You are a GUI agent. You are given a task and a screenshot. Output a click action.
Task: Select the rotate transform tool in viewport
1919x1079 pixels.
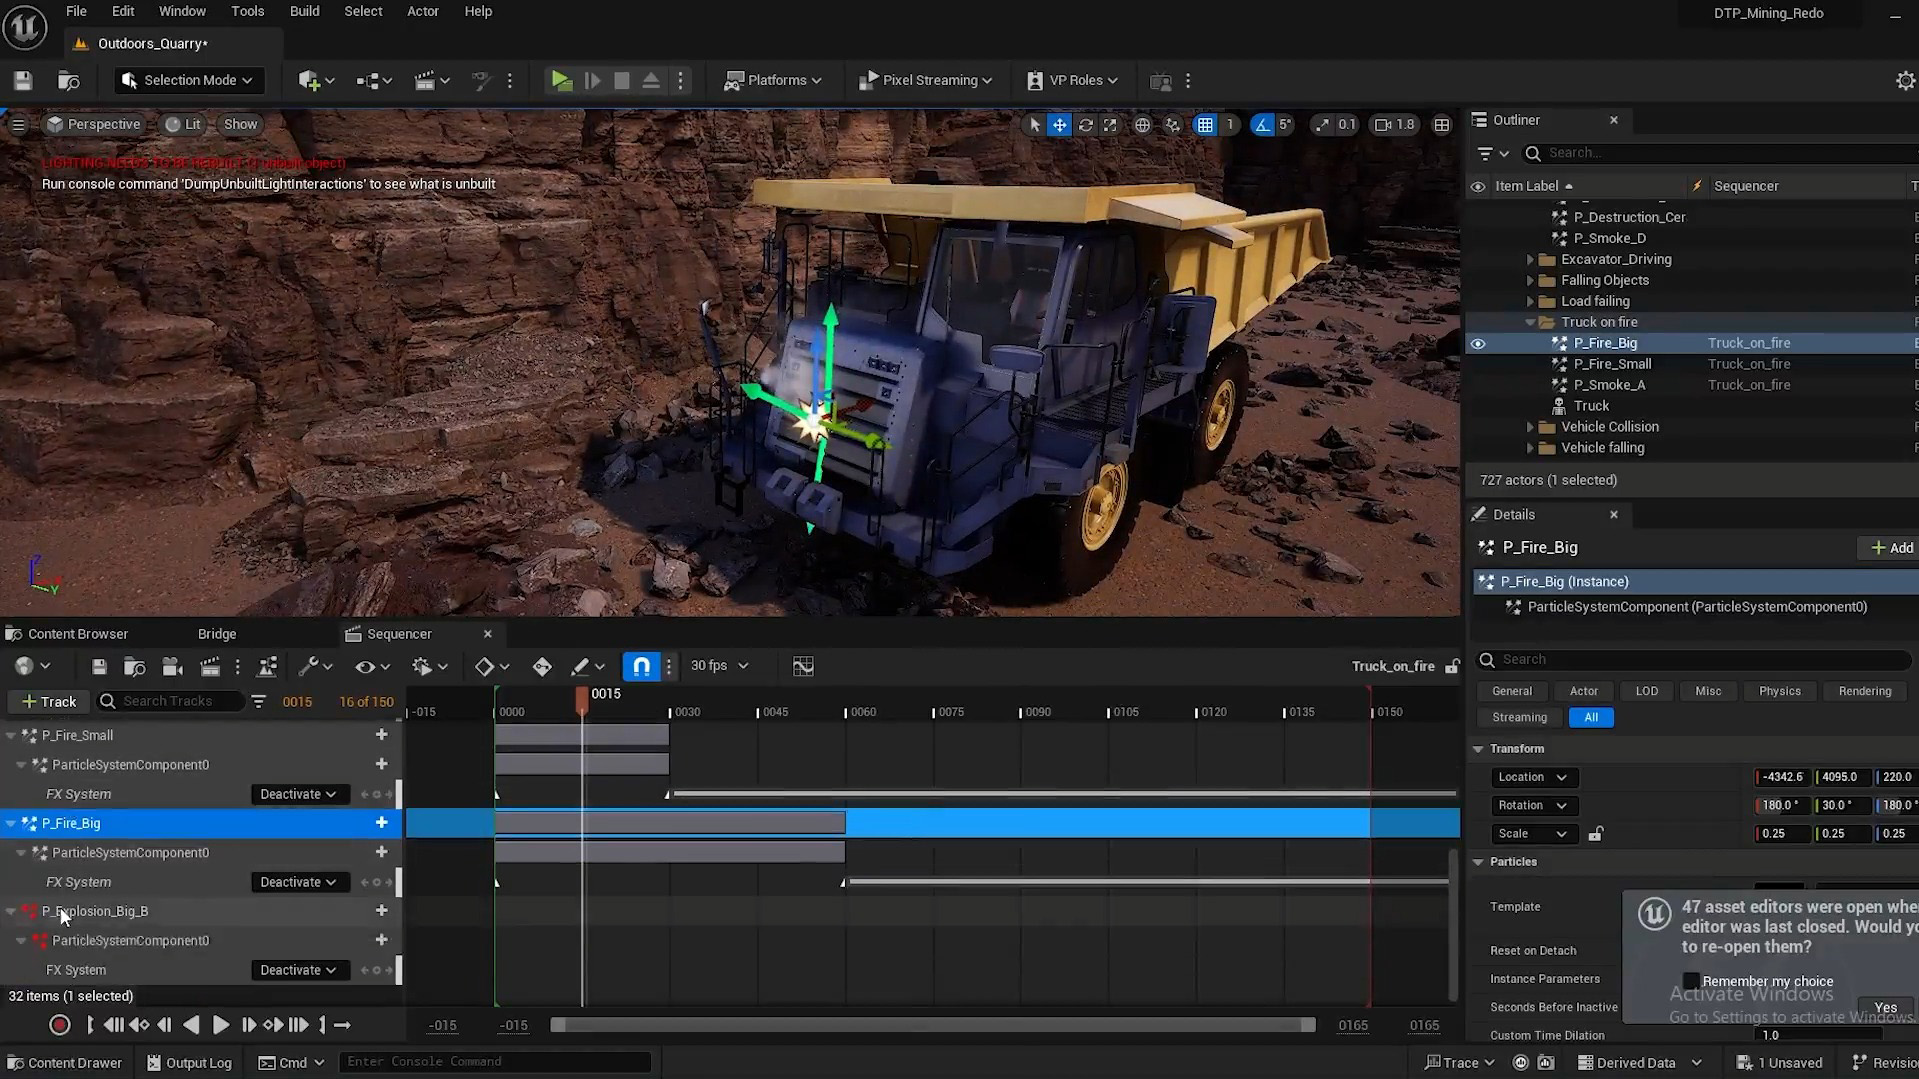[x=1085, y=125]
